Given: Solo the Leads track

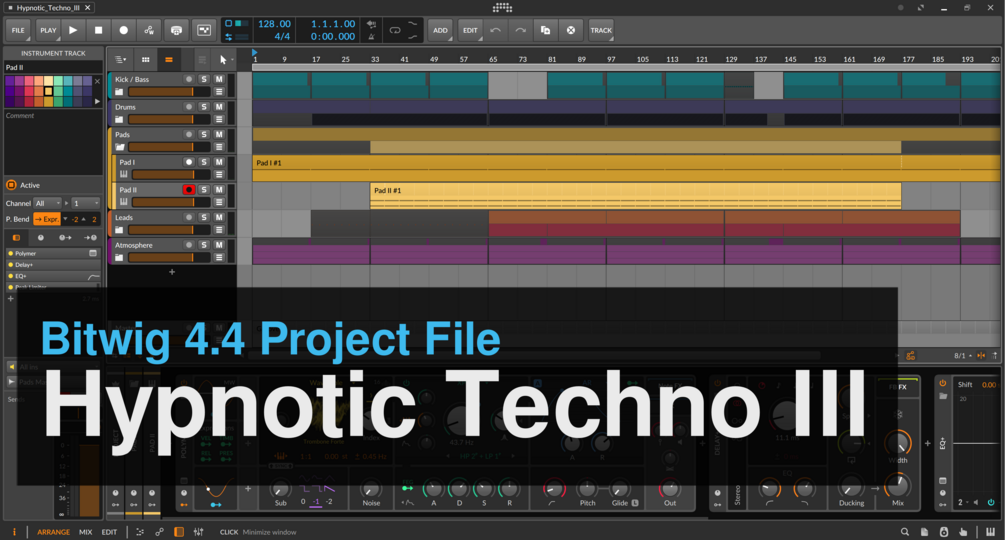Looking at the screenshot, I should (204, 217).
